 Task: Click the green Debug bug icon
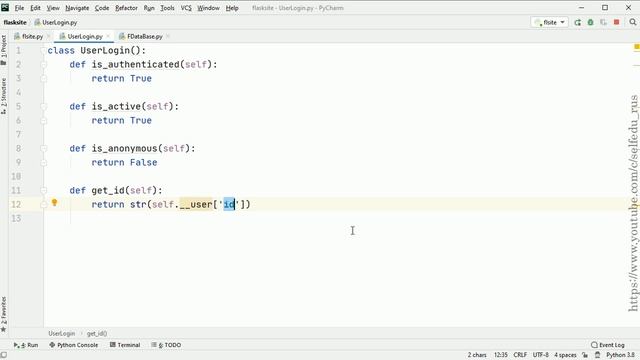591,22
